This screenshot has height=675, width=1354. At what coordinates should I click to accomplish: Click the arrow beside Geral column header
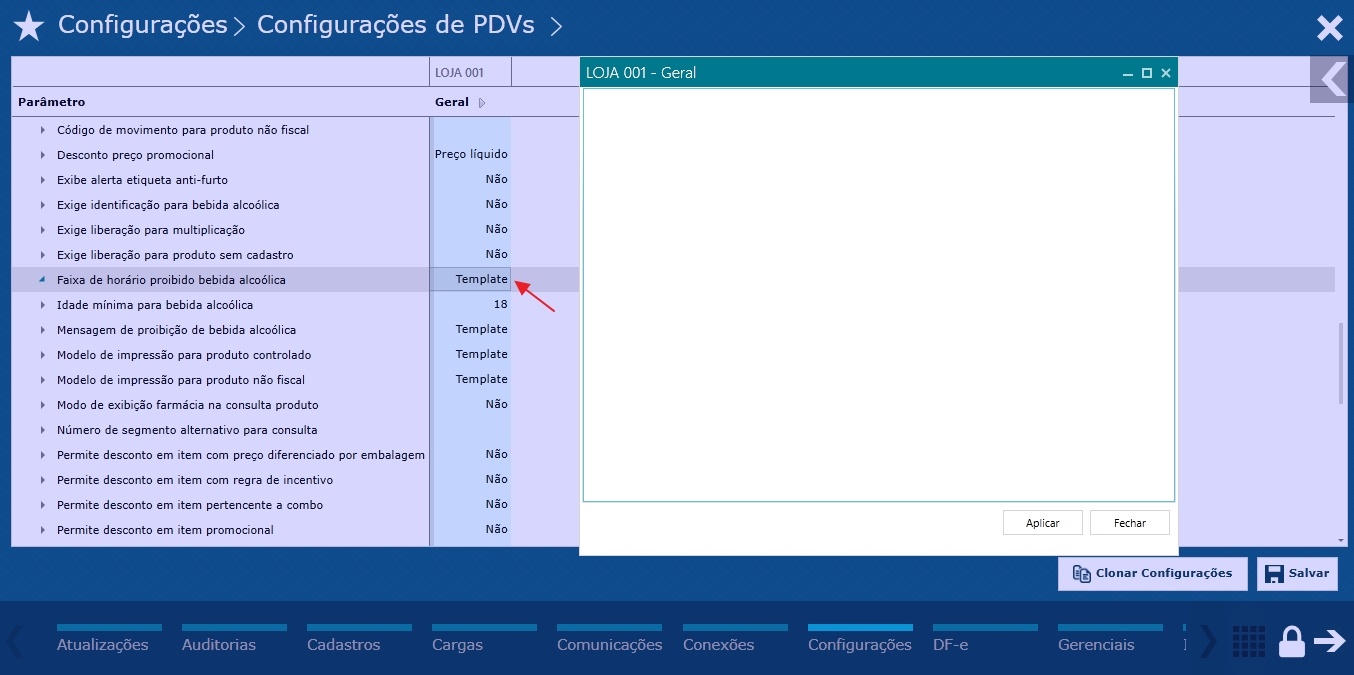click(482, 103)
